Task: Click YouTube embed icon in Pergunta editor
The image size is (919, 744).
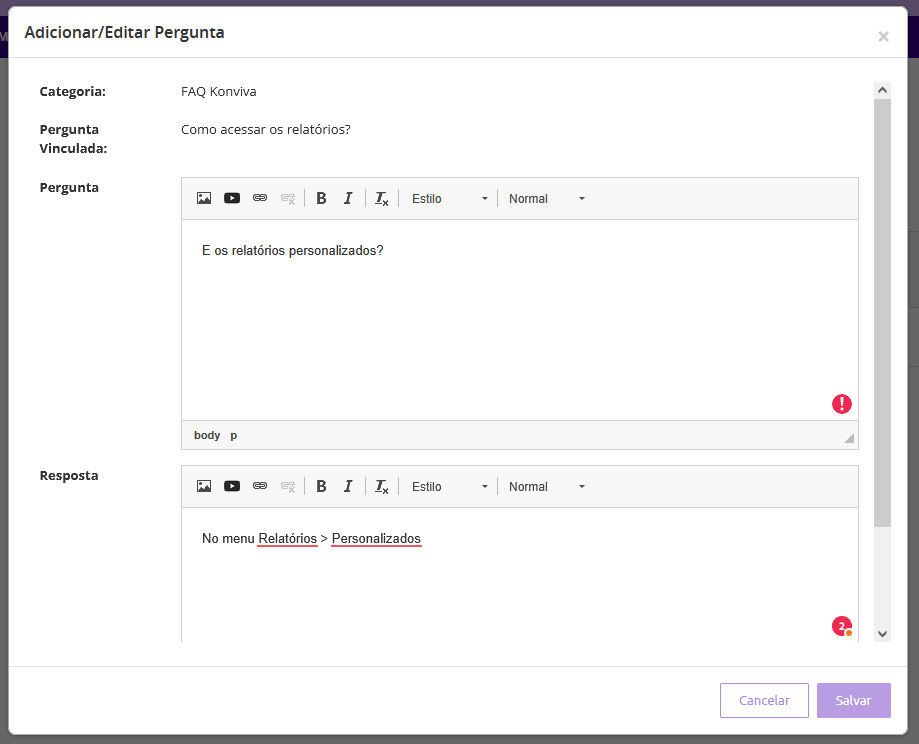Action: (x=232, y=198)
